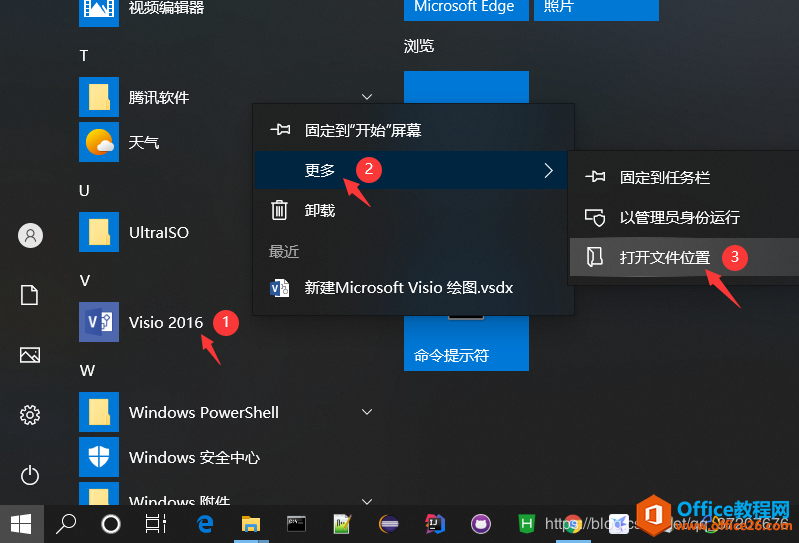Click the Power icon in Start sidebar

tap(30, 475)
